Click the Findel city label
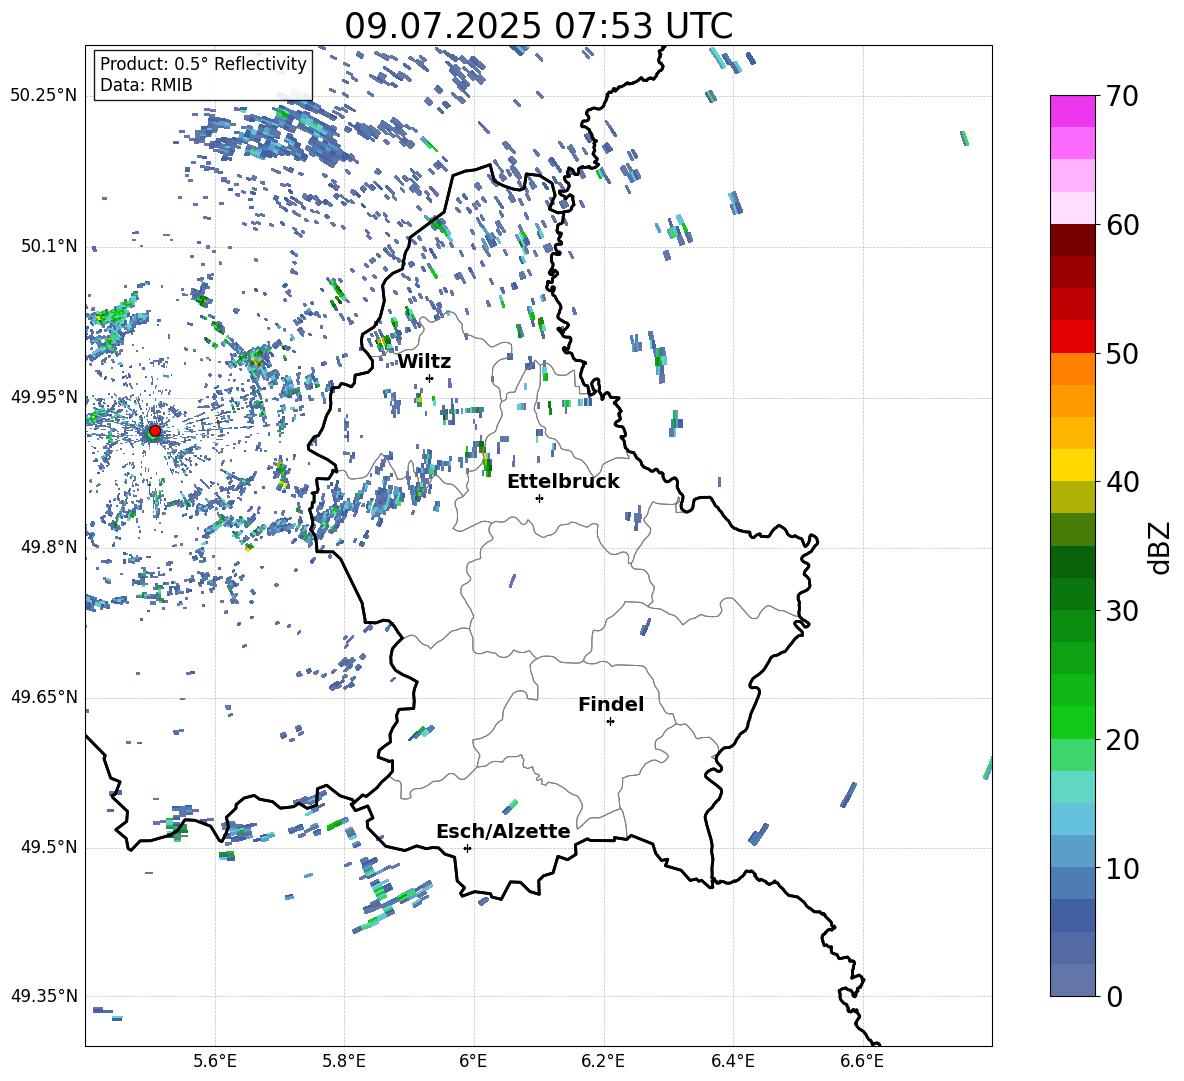Screen dimensions: 1184x1081 click(611, 704)
